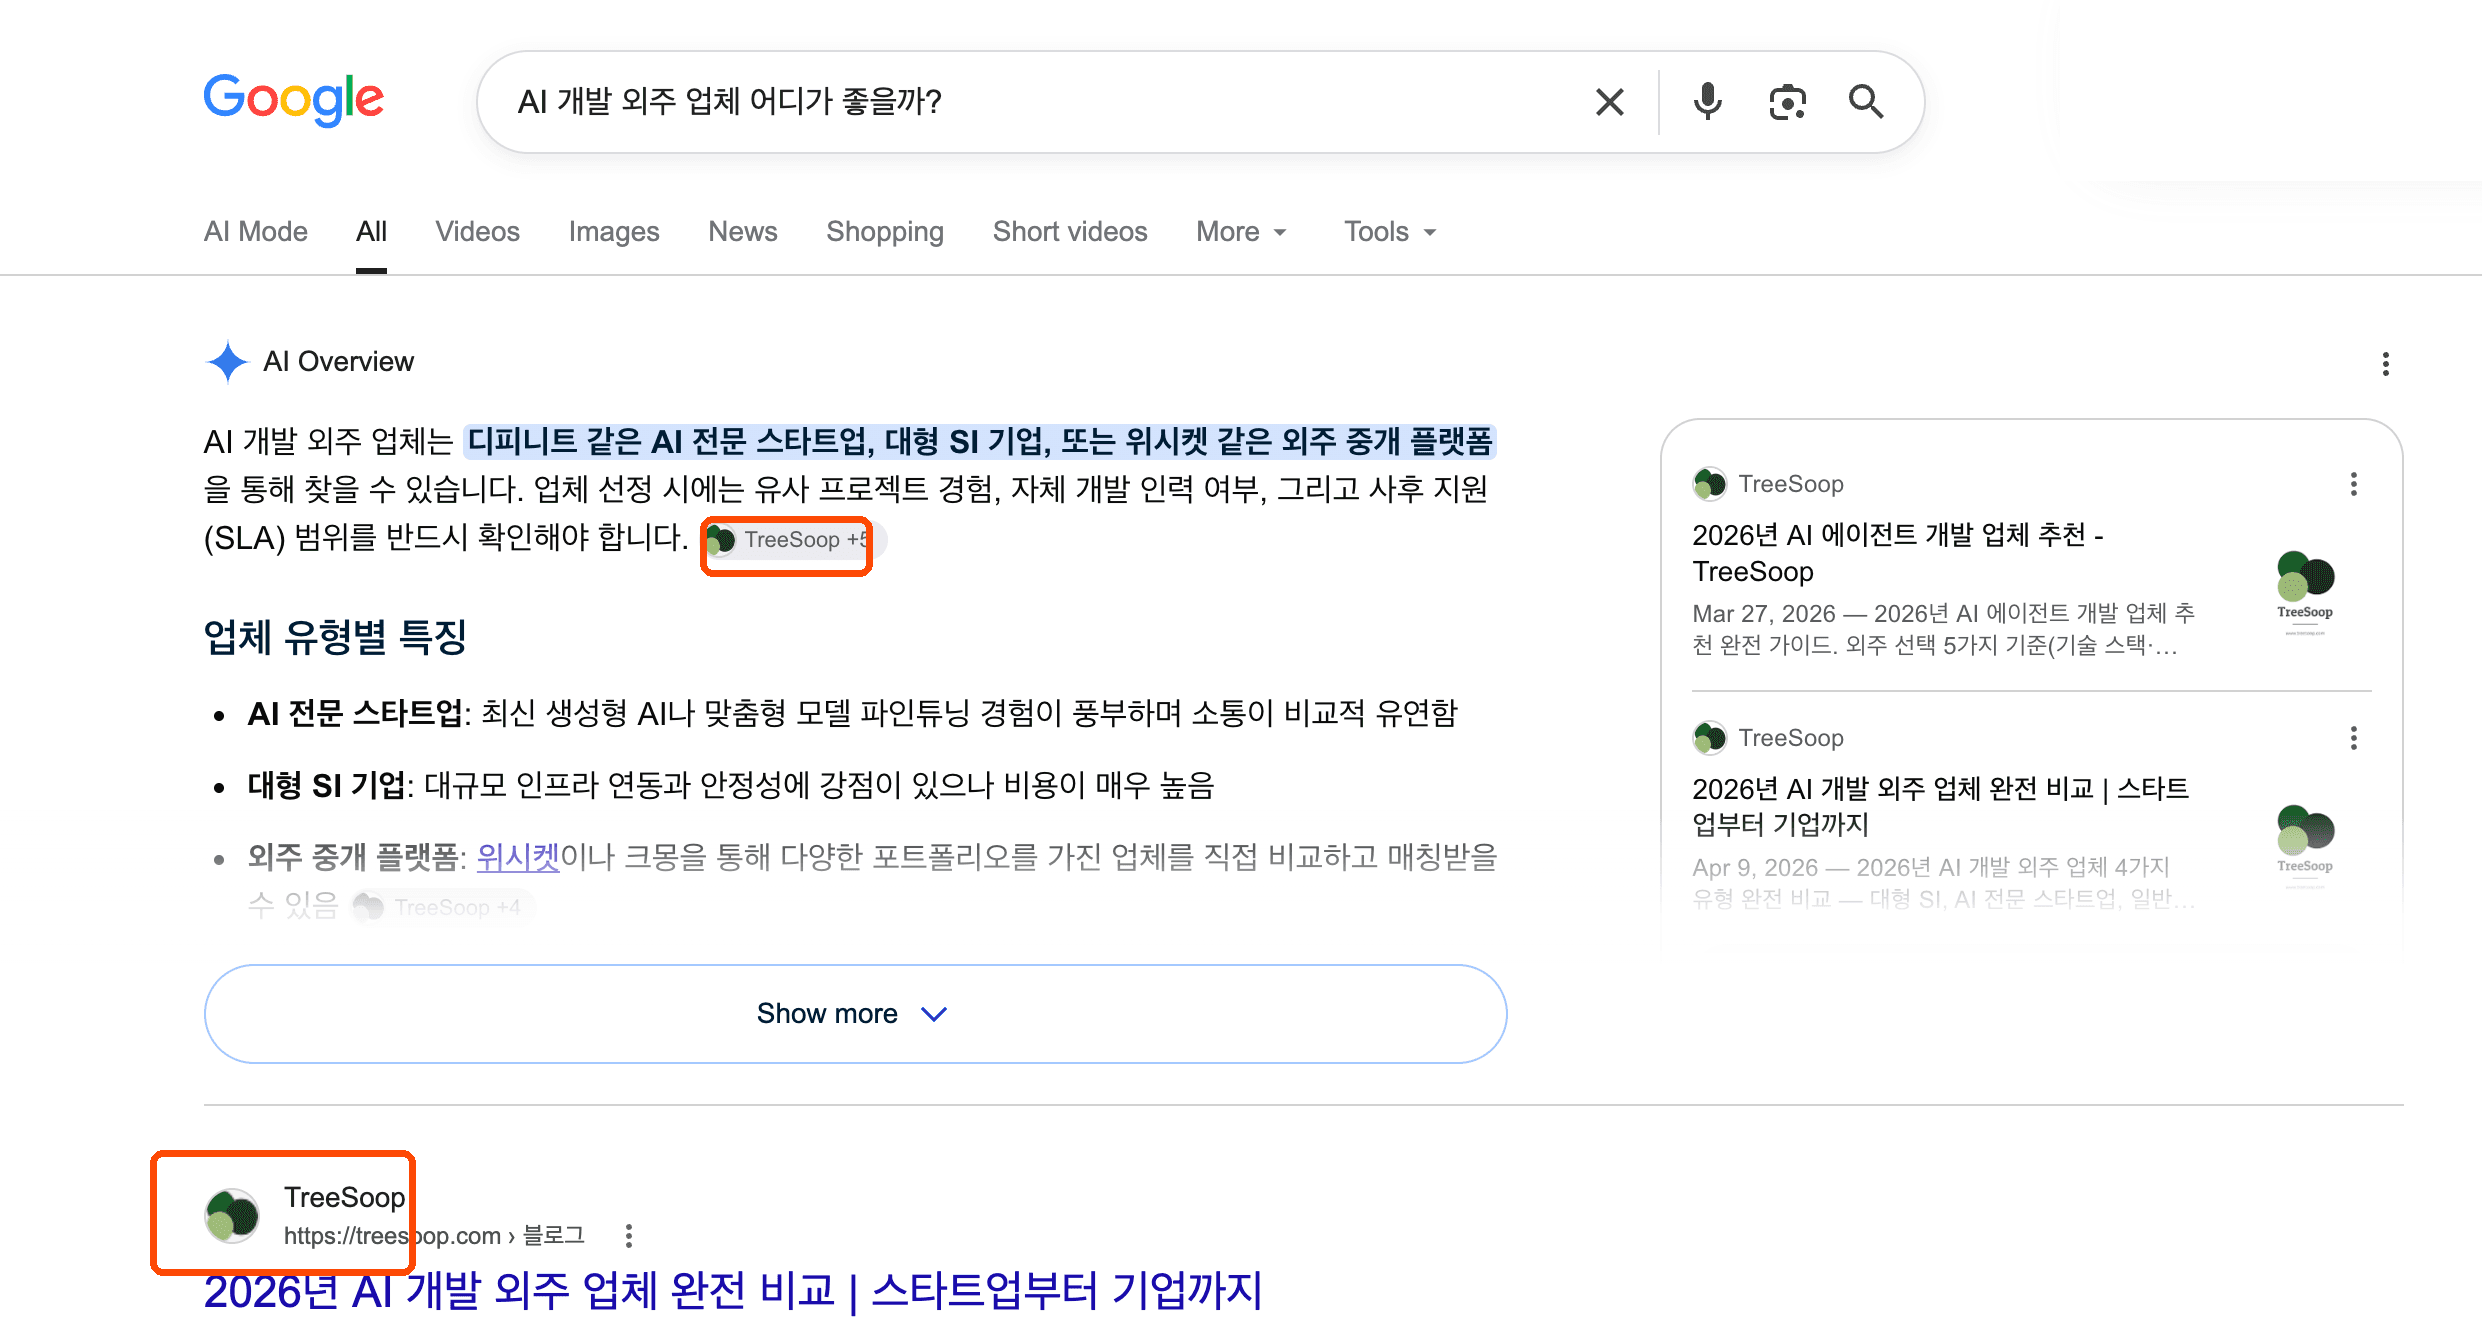Submit search with the magnifying glass icon
The width and height of the screenshot is (2482, 1330).
click(x=1866, y=102)
